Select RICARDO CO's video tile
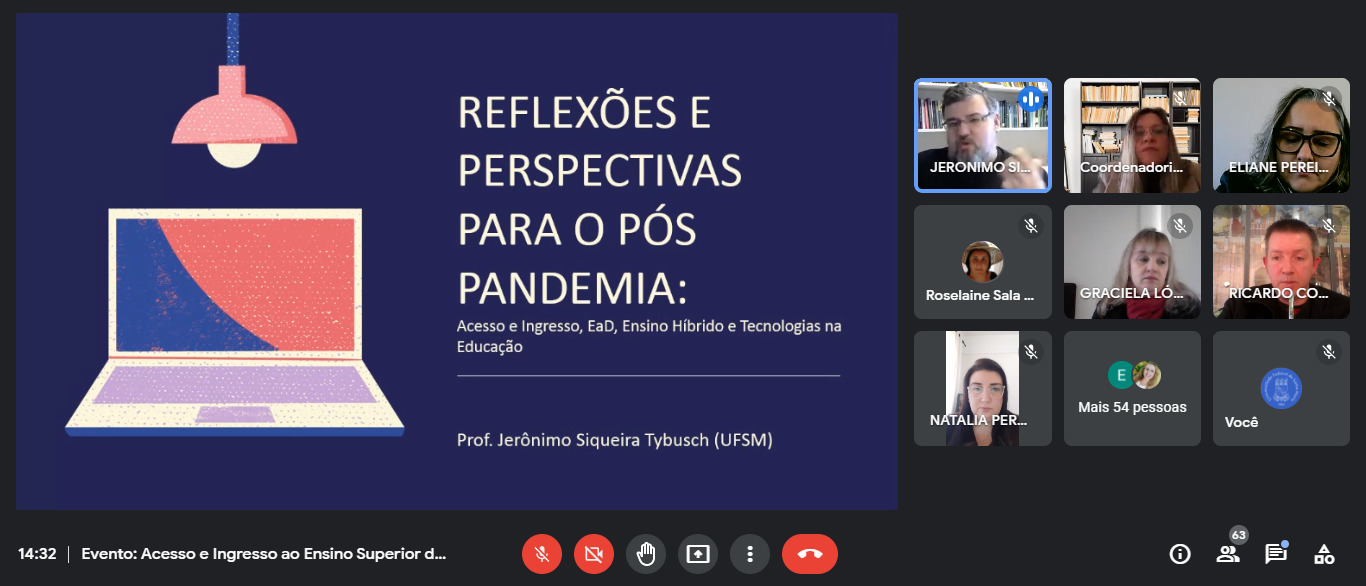1366x586 pixels. click(x=1281, y=262)
